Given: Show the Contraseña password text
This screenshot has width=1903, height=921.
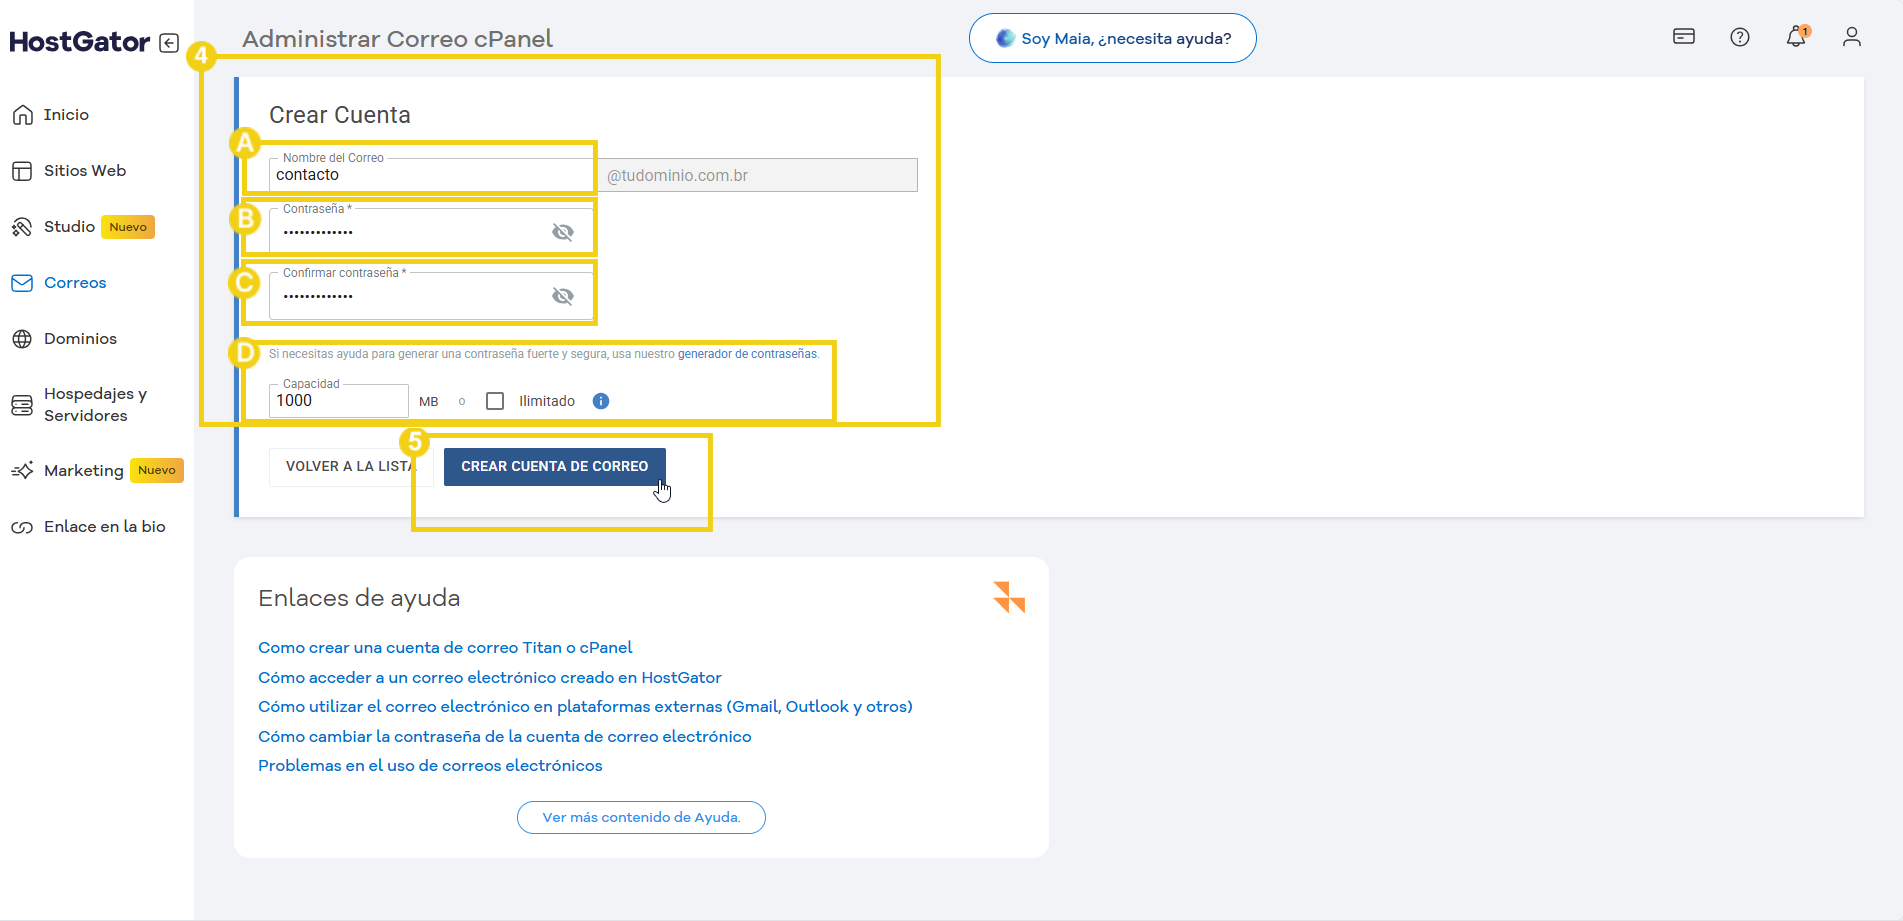Looking at the screenshot, I should click(563, 232).
